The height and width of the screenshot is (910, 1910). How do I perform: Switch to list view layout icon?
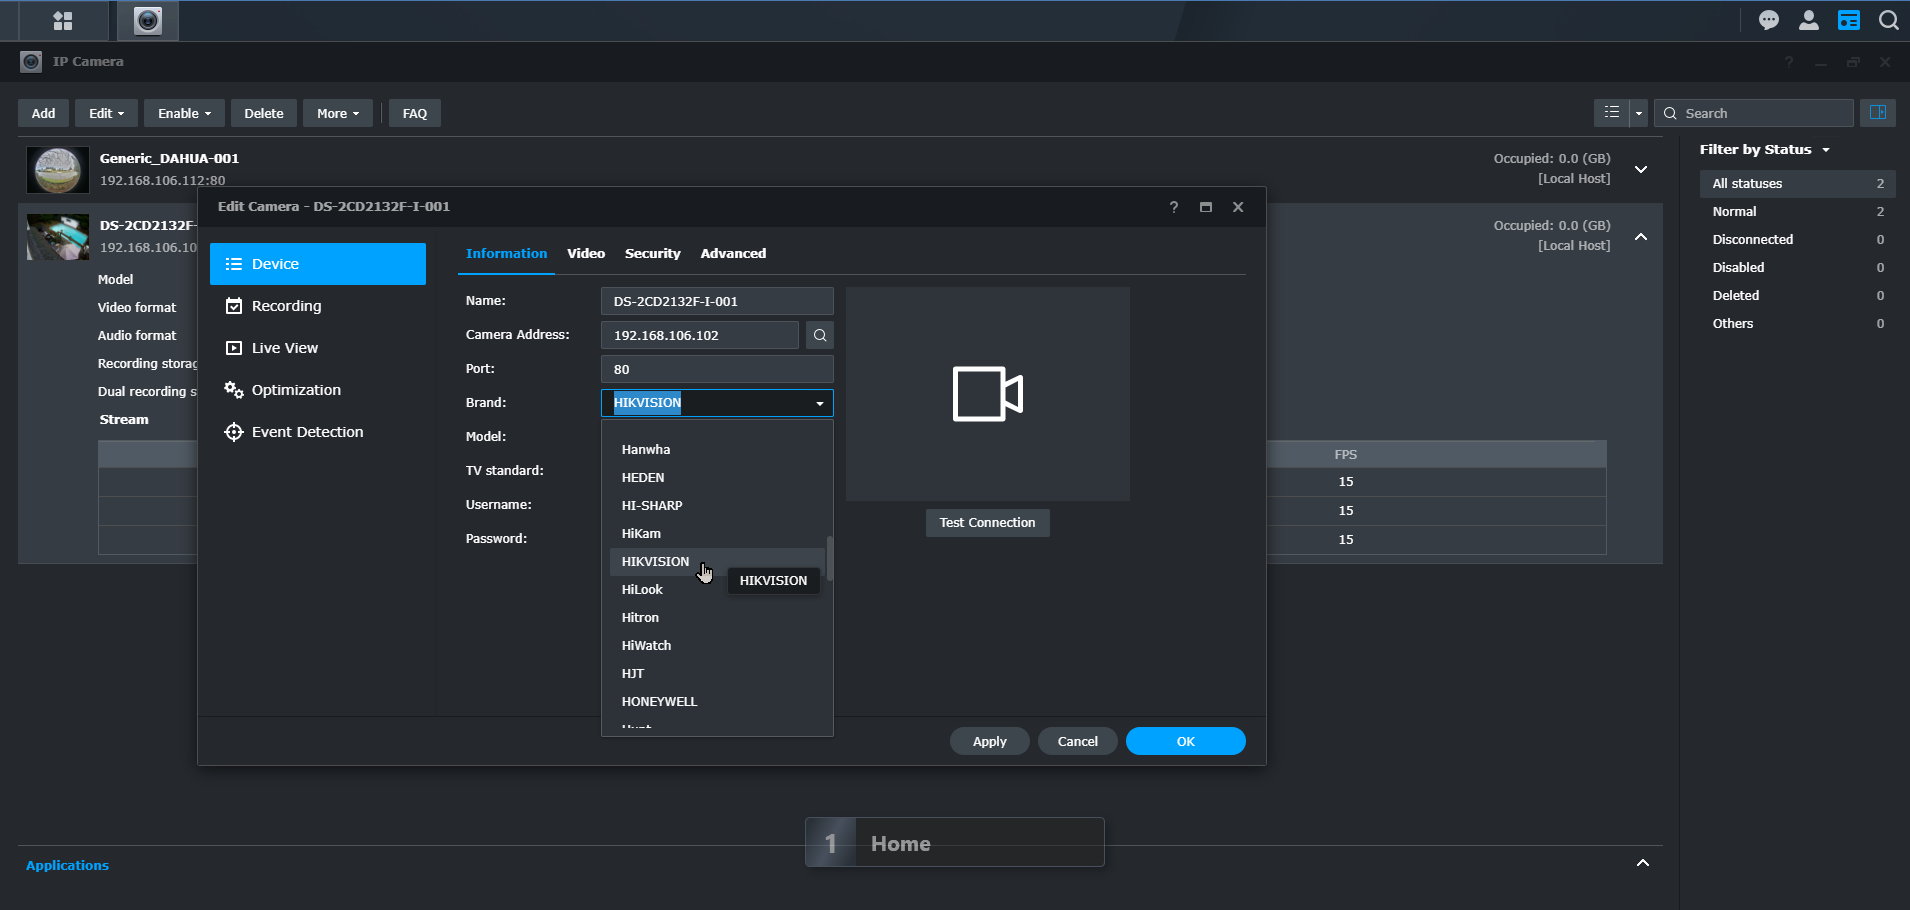(x=1611, y=113)
